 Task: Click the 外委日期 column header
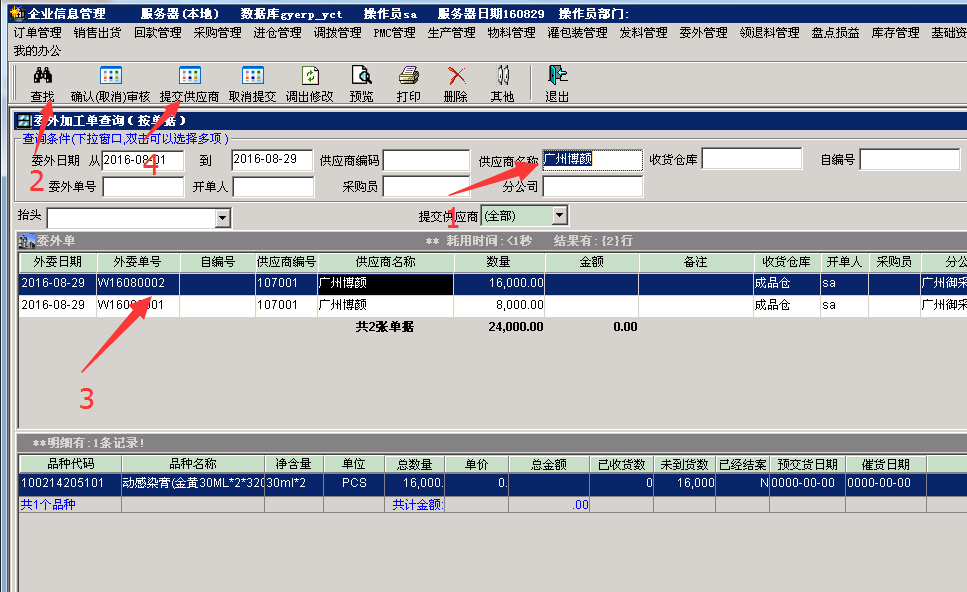click(x=56, y=262)
